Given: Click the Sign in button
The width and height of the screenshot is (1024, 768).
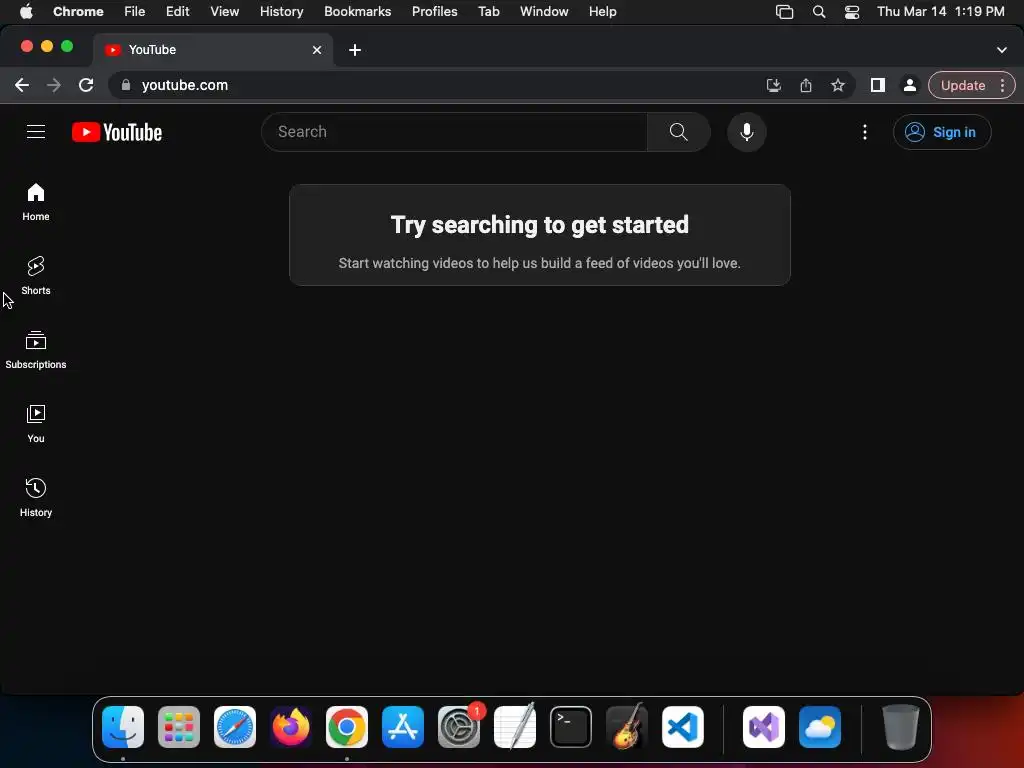Looking at the screenshot, I should coord(942,132).
